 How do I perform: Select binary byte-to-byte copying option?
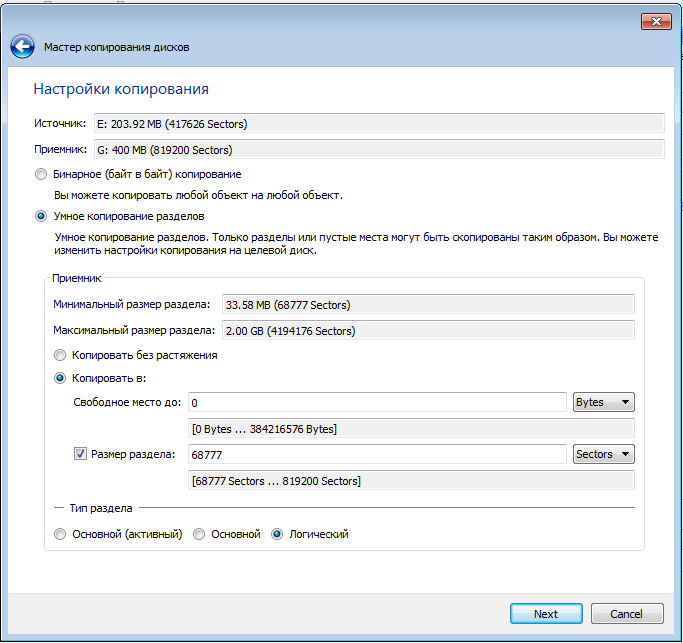pos(41,174)
